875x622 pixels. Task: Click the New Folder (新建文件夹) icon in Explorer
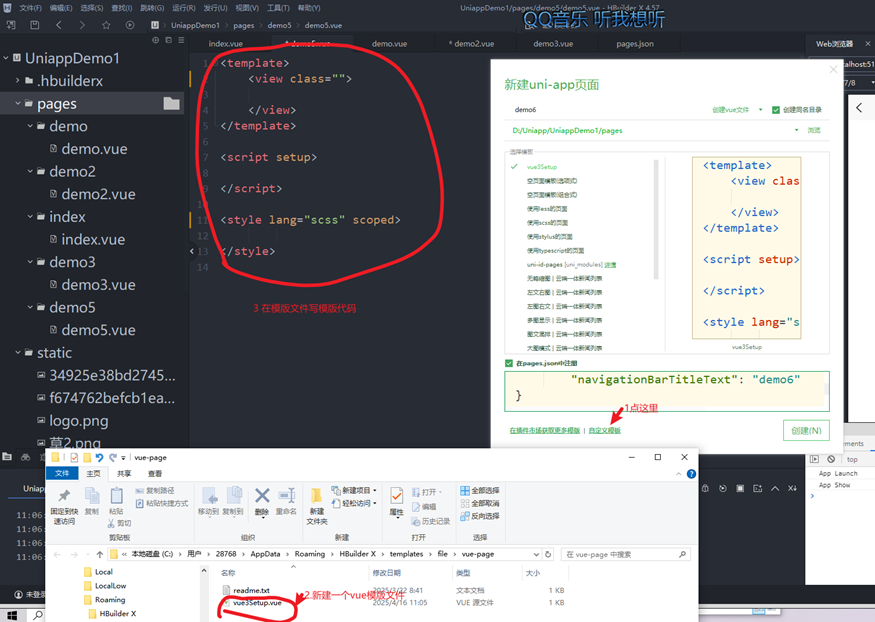(x=316, y=496)
